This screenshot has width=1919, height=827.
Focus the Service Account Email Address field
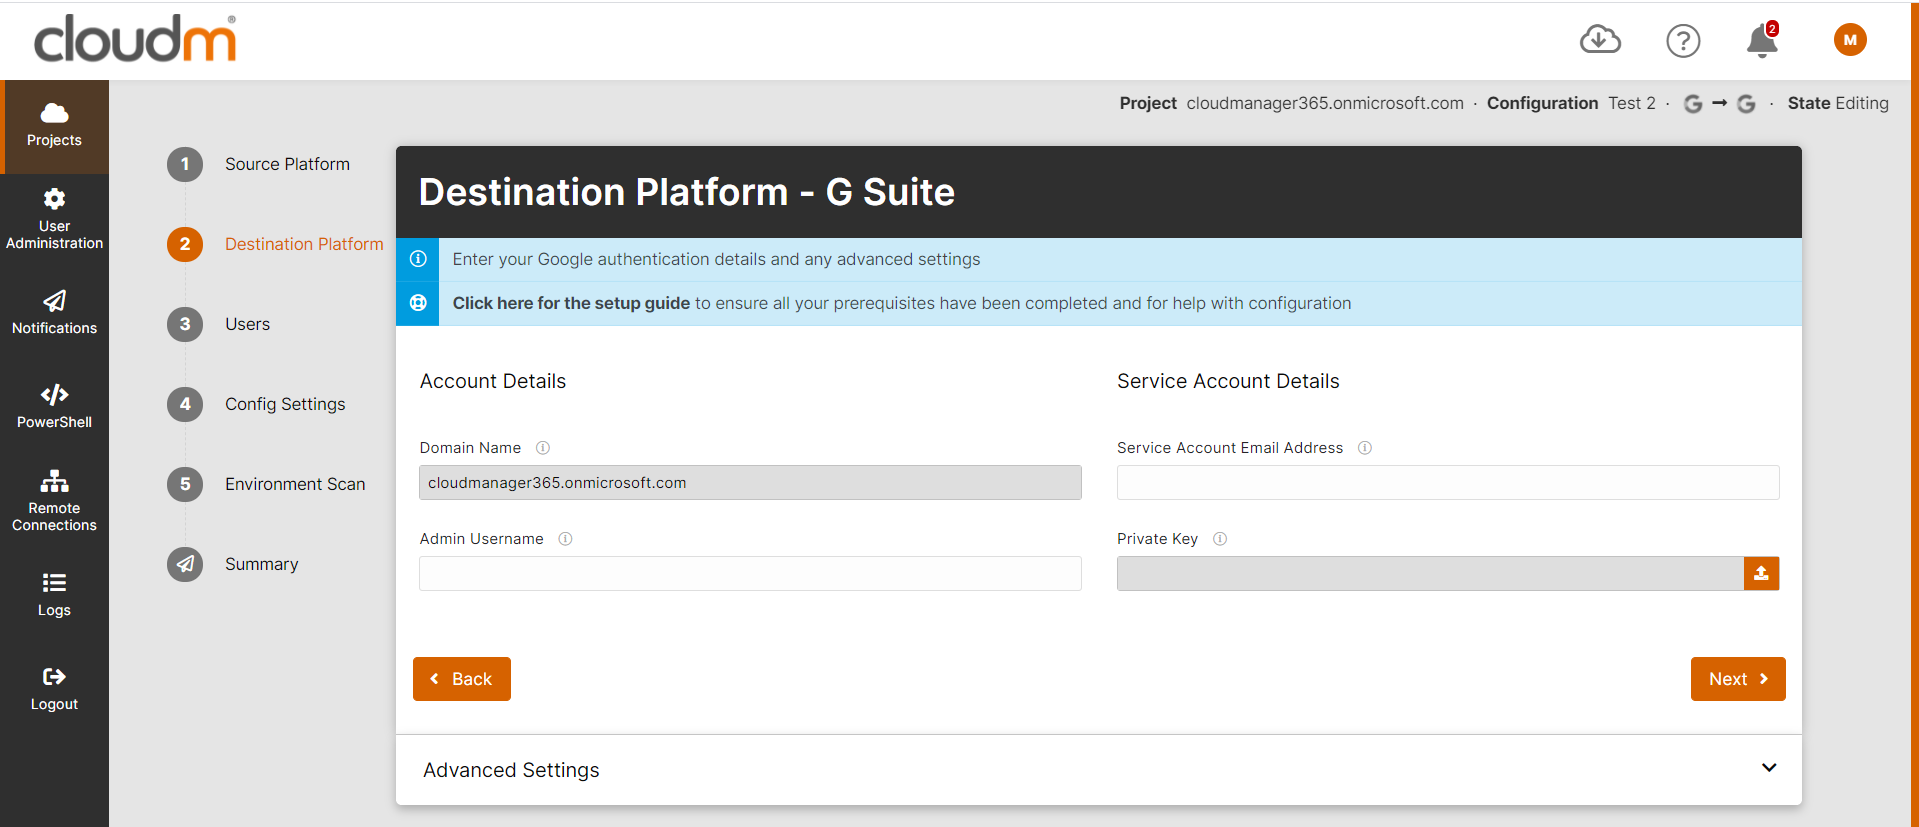tap(1448, 482)
